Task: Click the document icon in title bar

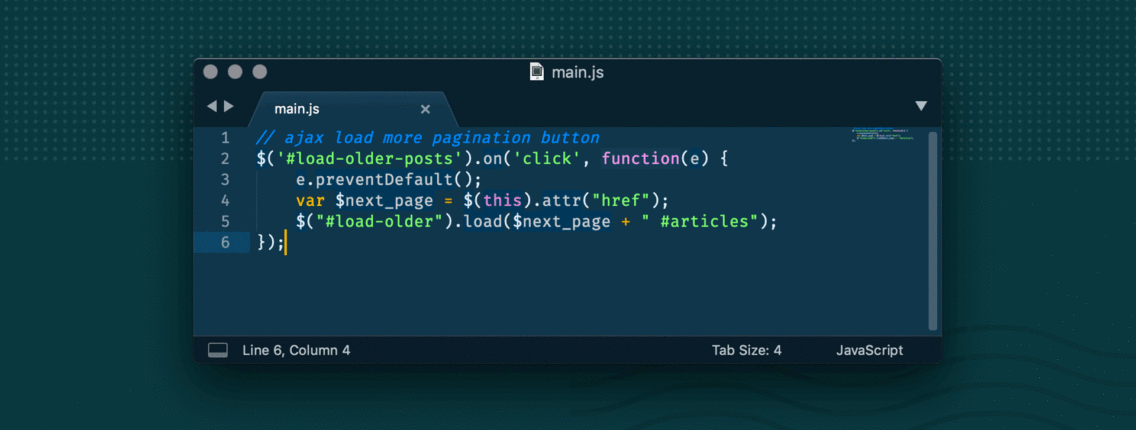Action: pyautogui.click(x=537, y=72)
